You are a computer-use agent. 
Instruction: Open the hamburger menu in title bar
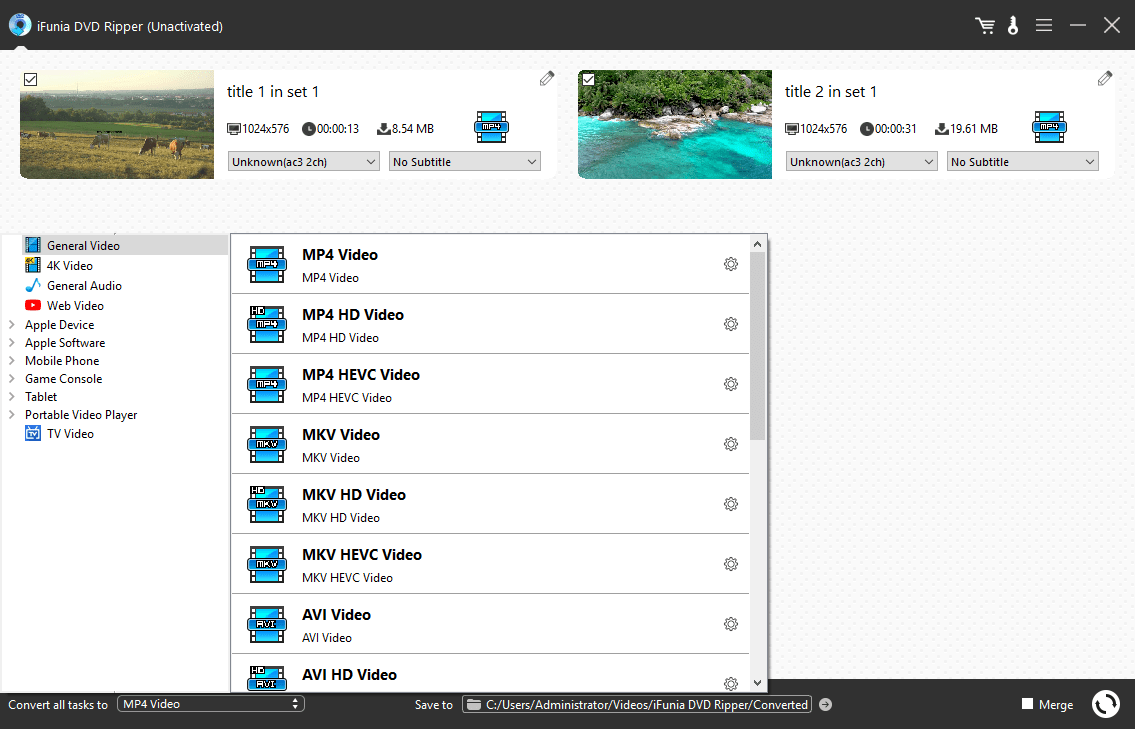pyautogui.click(x=1044, y=26)
